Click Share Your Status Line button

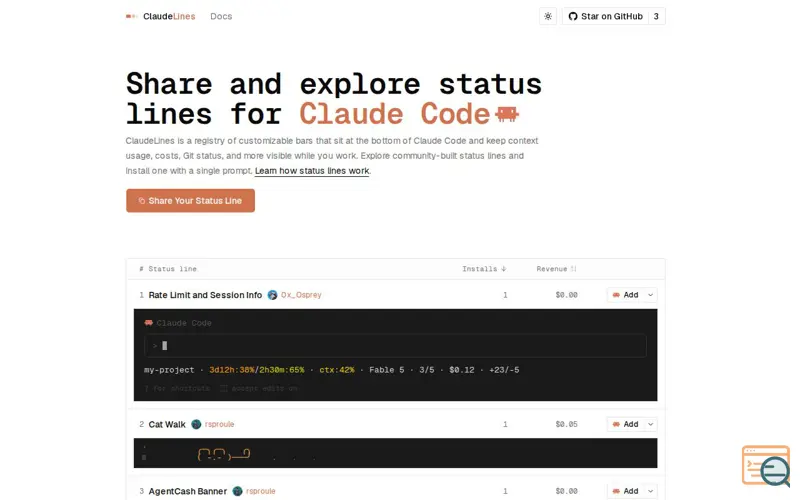tap(190, 201)
